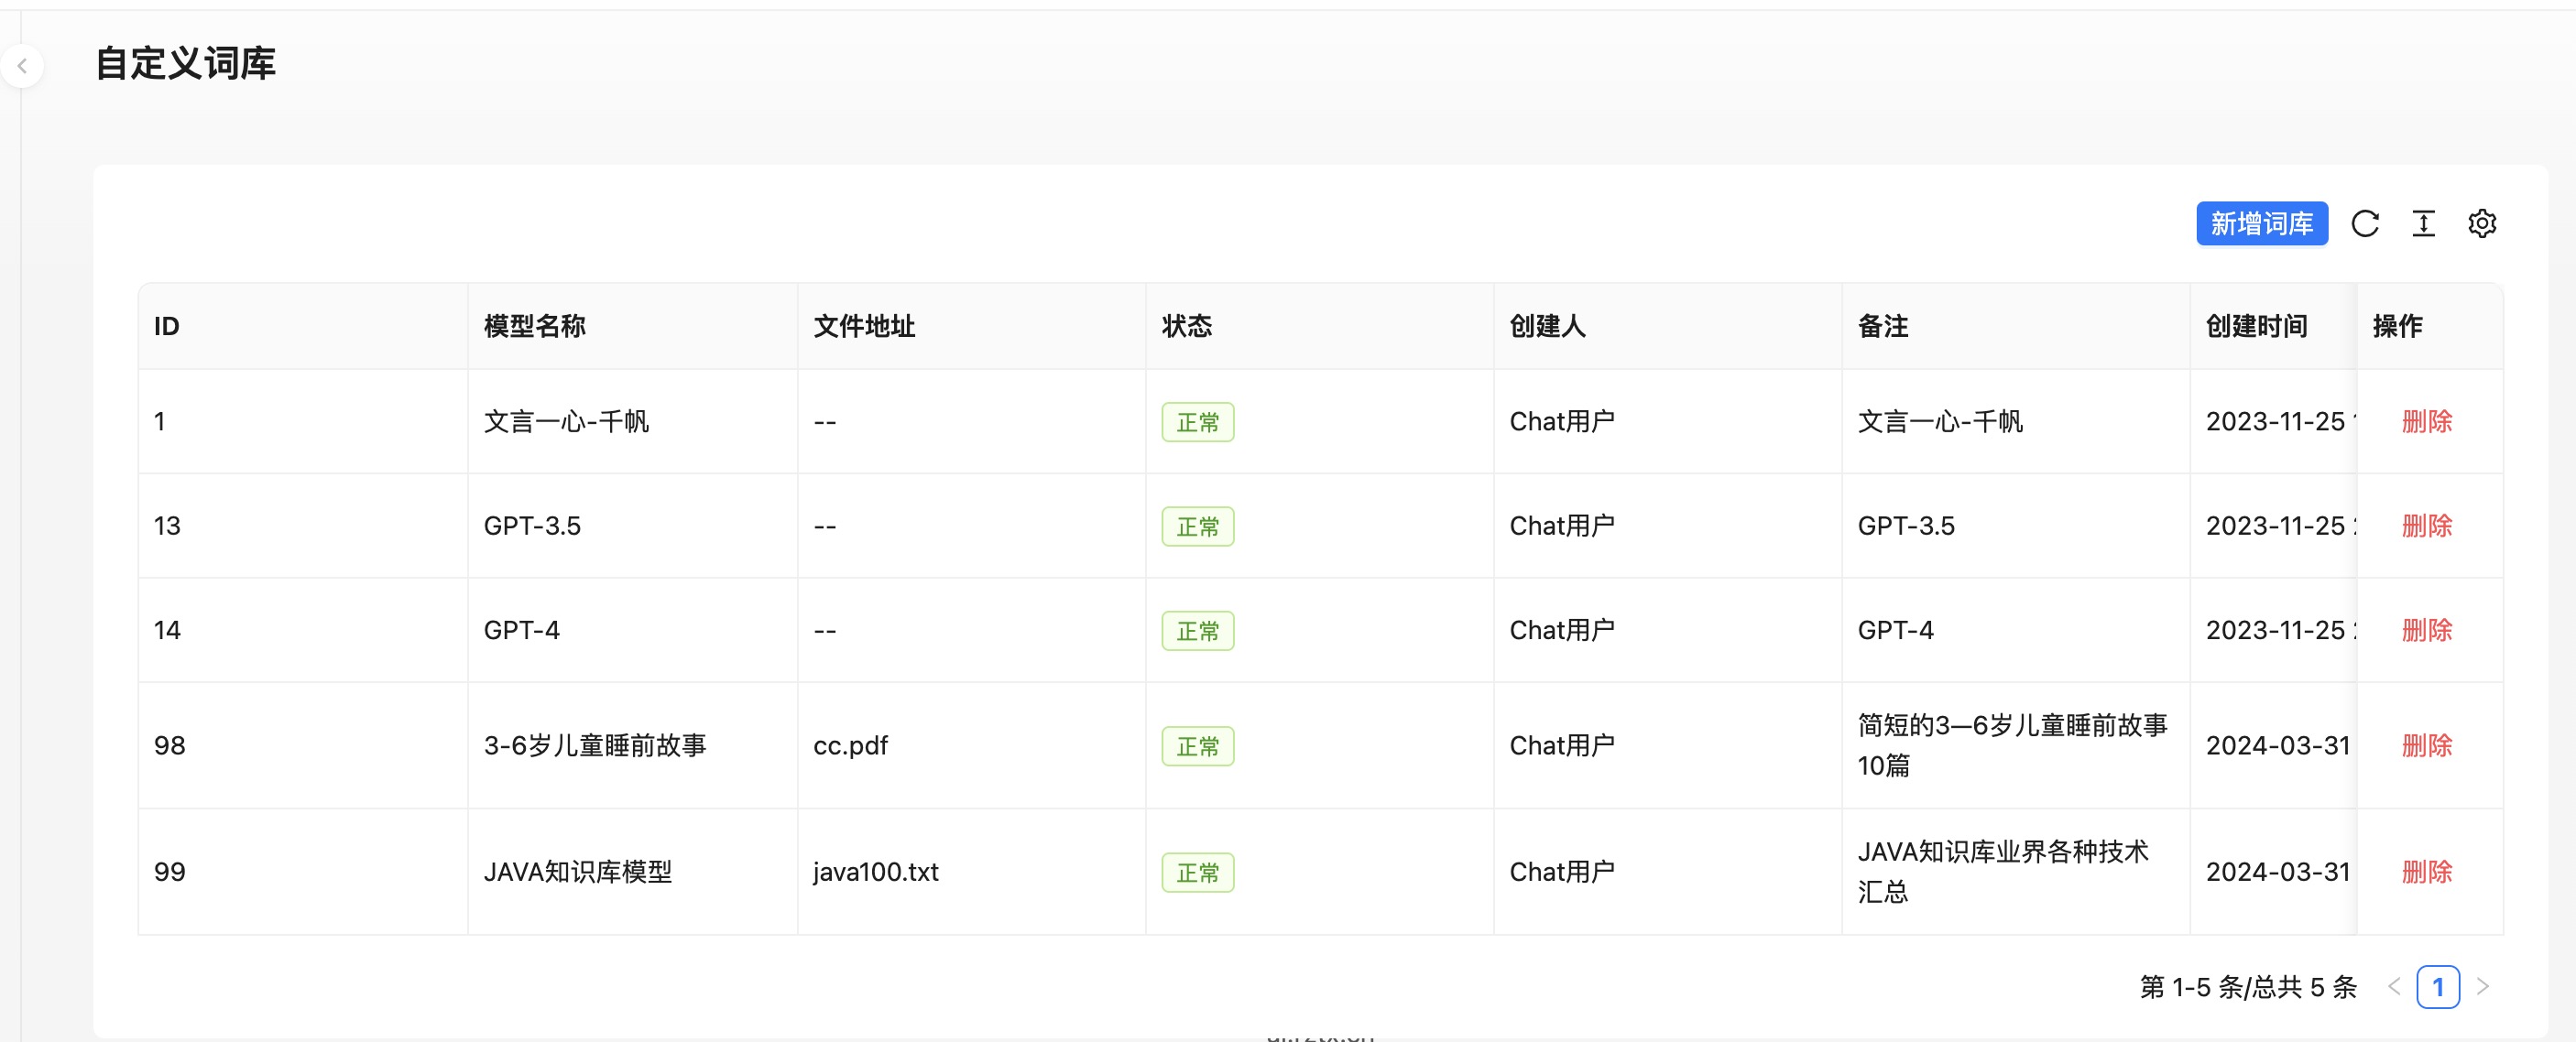Click the 模型名称 column header

[534, 326]
